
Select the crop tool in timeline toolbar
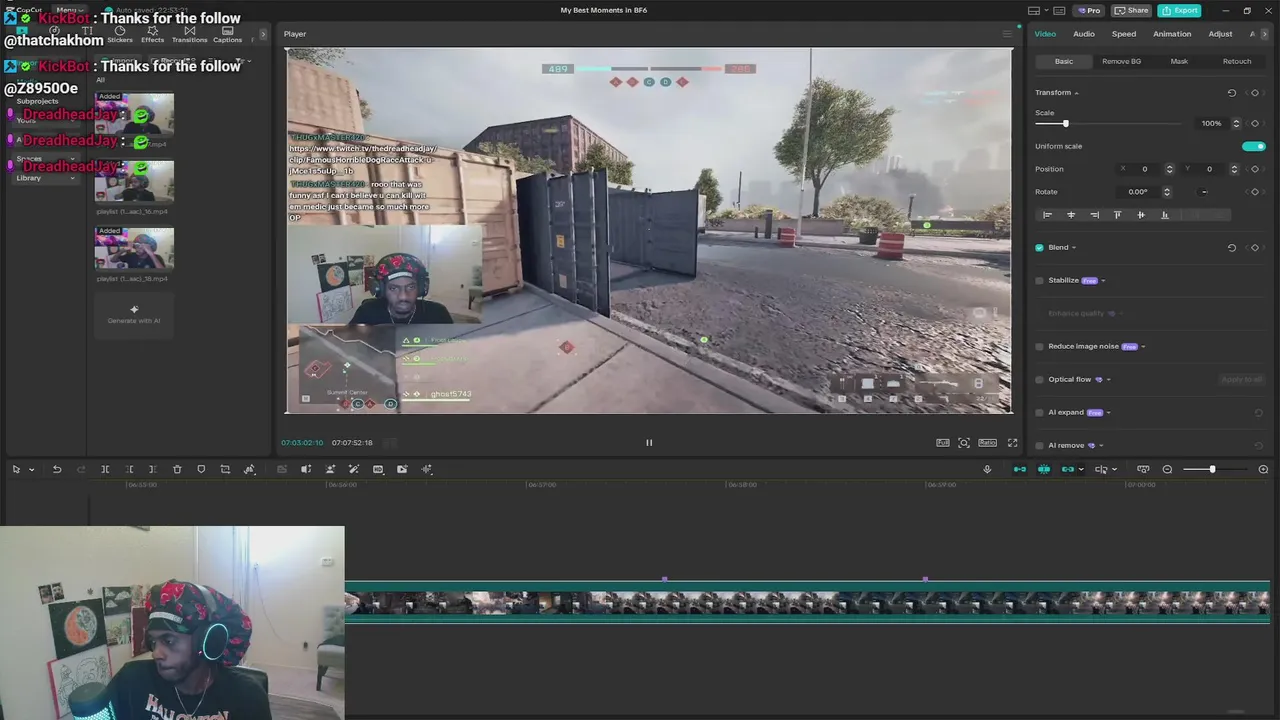225,469
